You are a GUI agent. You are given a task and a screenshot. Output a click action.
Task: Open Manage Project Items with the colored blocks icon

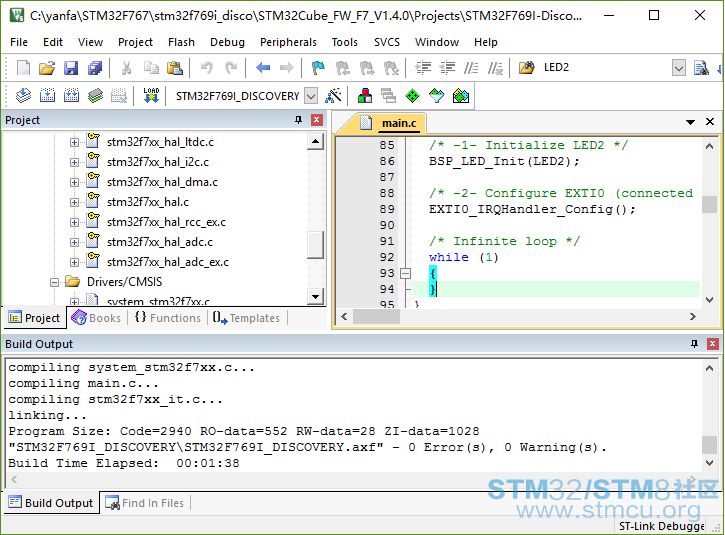click(x=365, y=96)
